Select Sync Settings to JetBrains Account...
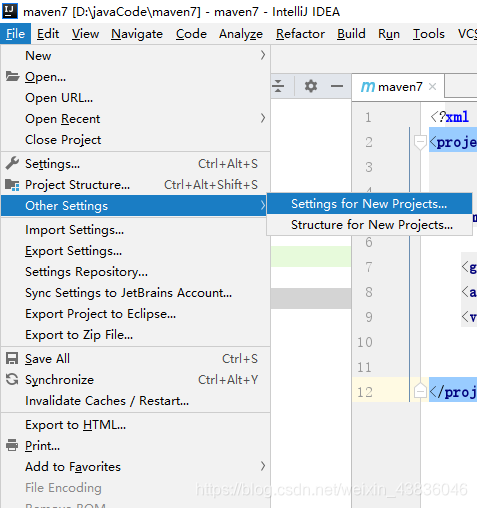Screen dimensions: 477x508 (135, 293)
